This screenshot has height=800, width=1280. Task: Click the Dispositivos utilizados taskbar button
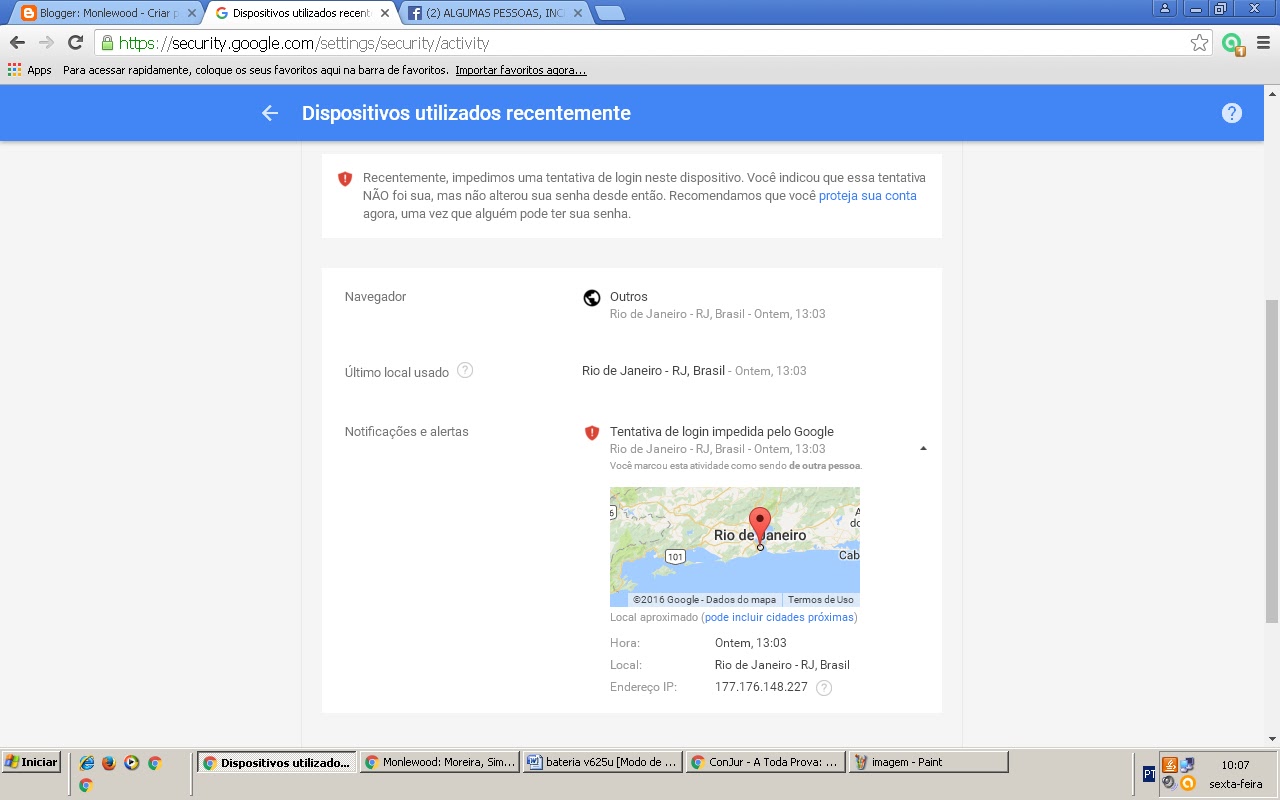277,762
